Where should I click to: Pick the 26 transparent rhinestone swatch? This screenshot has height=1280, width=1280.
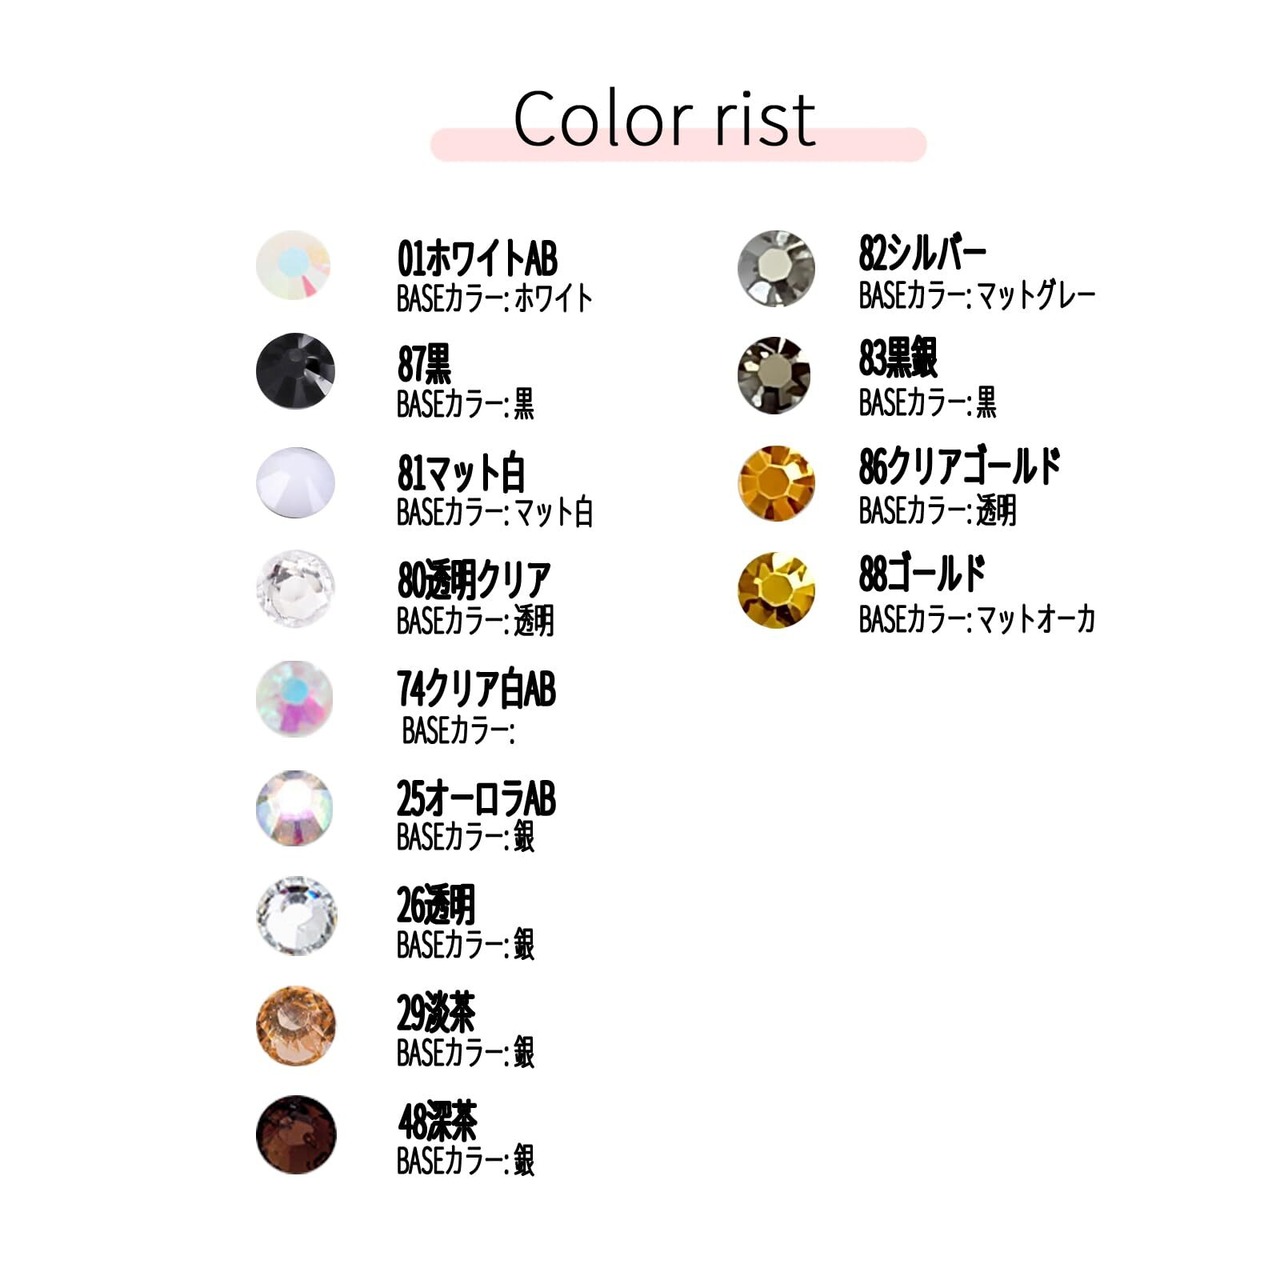point(296,916)
